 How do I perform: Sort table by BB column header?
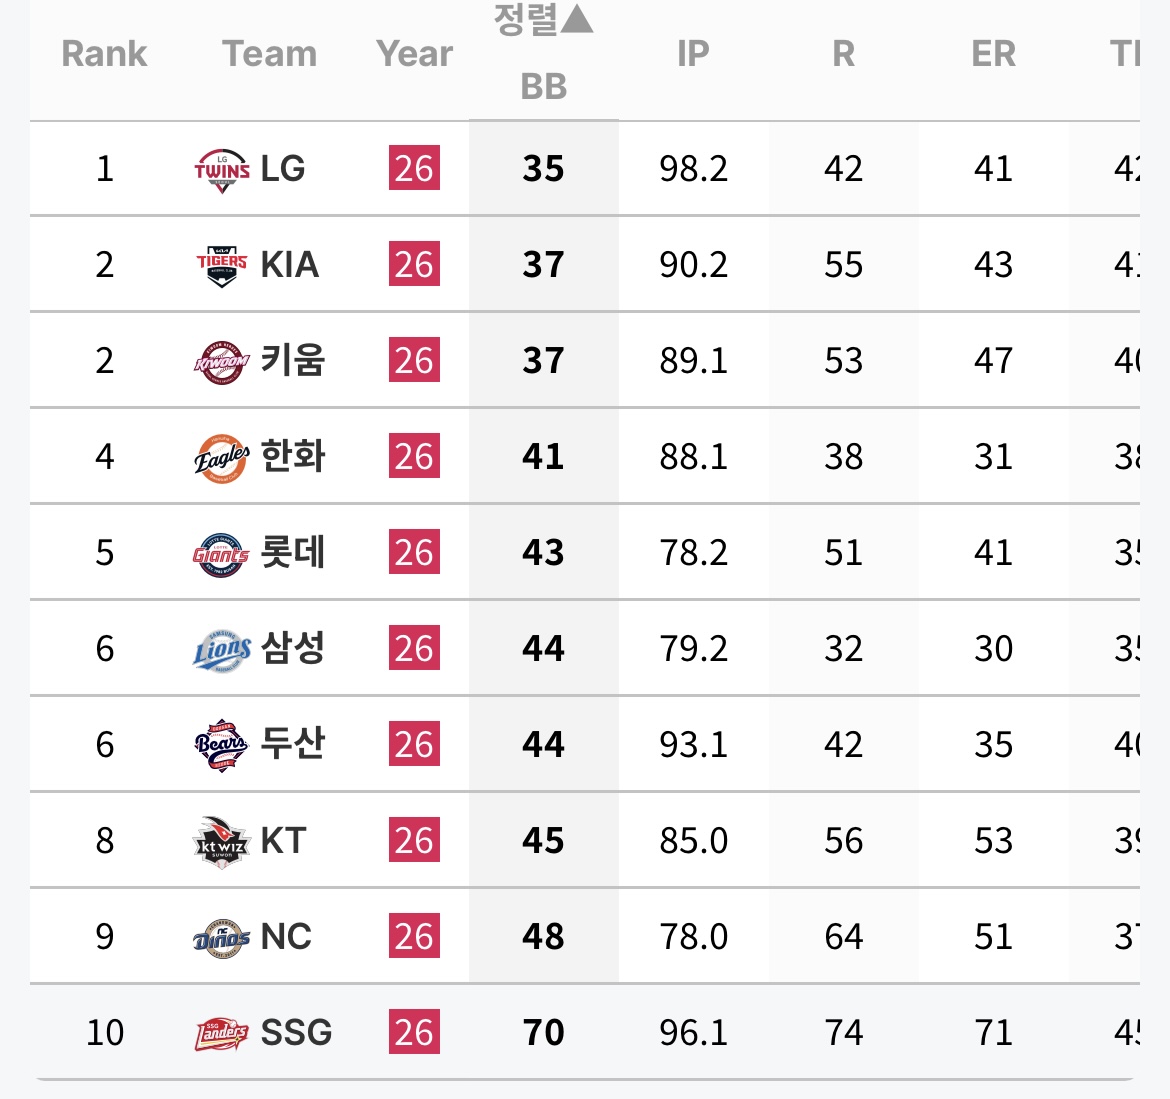(x=544, y=87)
